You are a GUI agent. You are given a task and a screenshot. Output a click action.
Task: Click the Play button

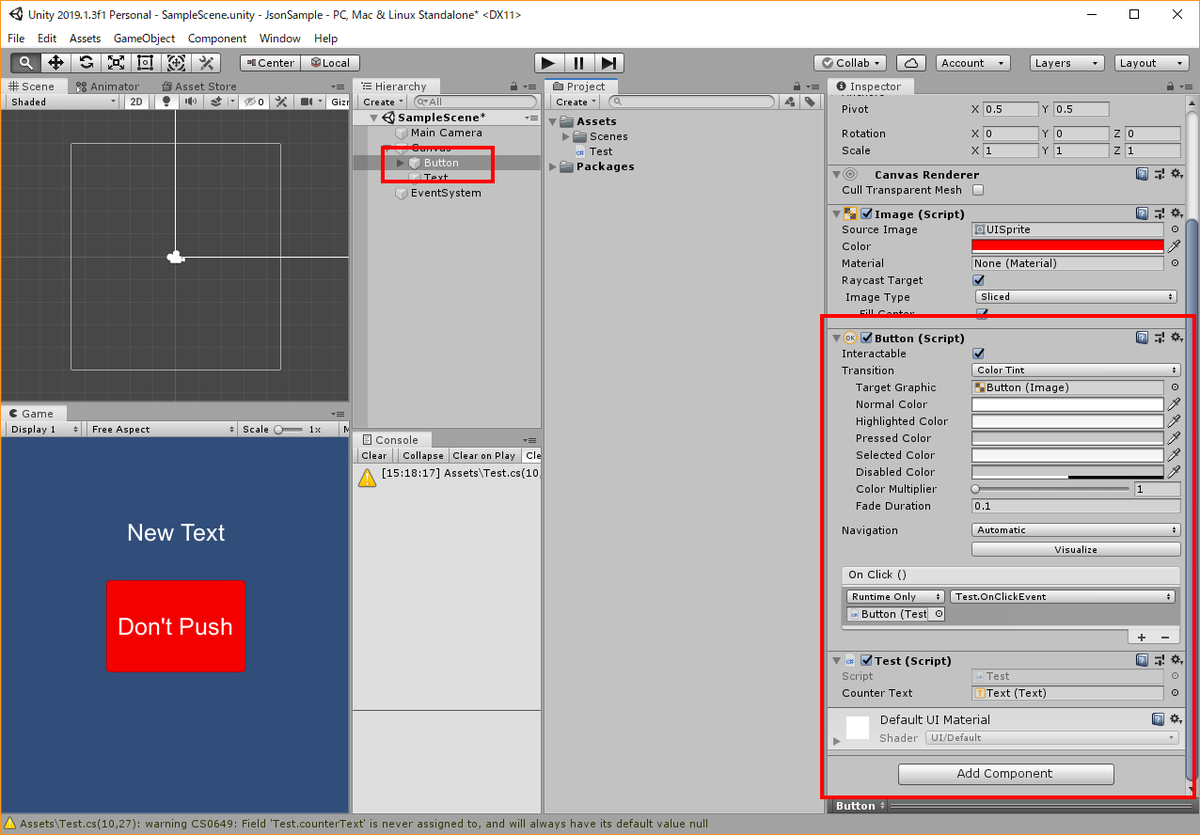548,63
